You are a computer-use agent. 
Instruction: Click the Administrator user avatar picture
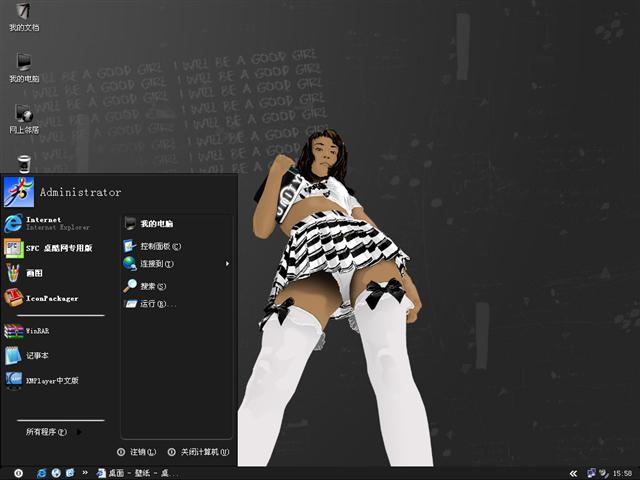(19, 192)
